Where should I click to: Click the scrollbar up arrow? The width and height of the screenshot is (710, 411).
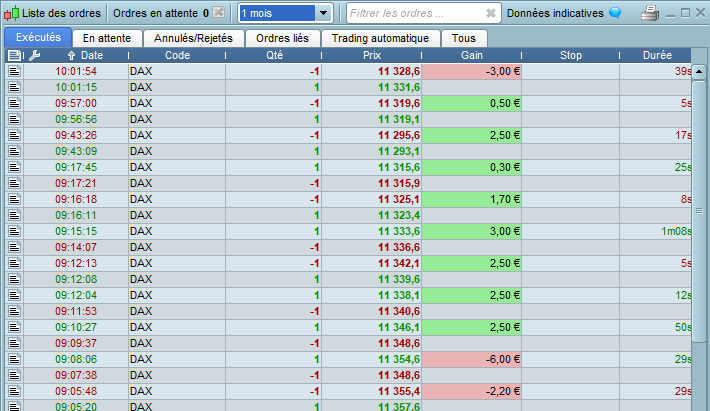point(699,72)
